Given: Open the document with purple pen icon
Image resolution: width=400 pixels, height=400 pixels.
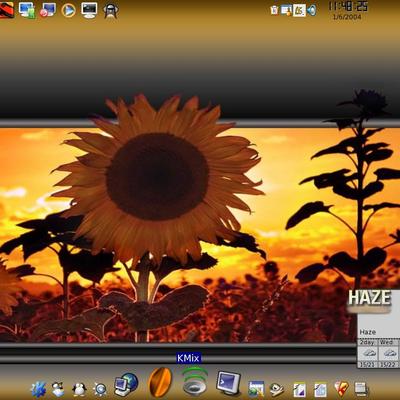Looking at the screenshot, I should click(x=299, y=389).
